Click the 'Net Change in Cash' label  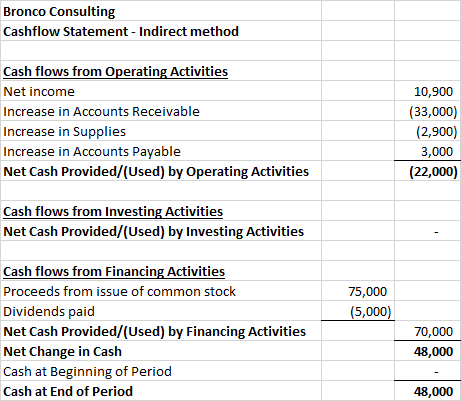(x=63, y=352)
